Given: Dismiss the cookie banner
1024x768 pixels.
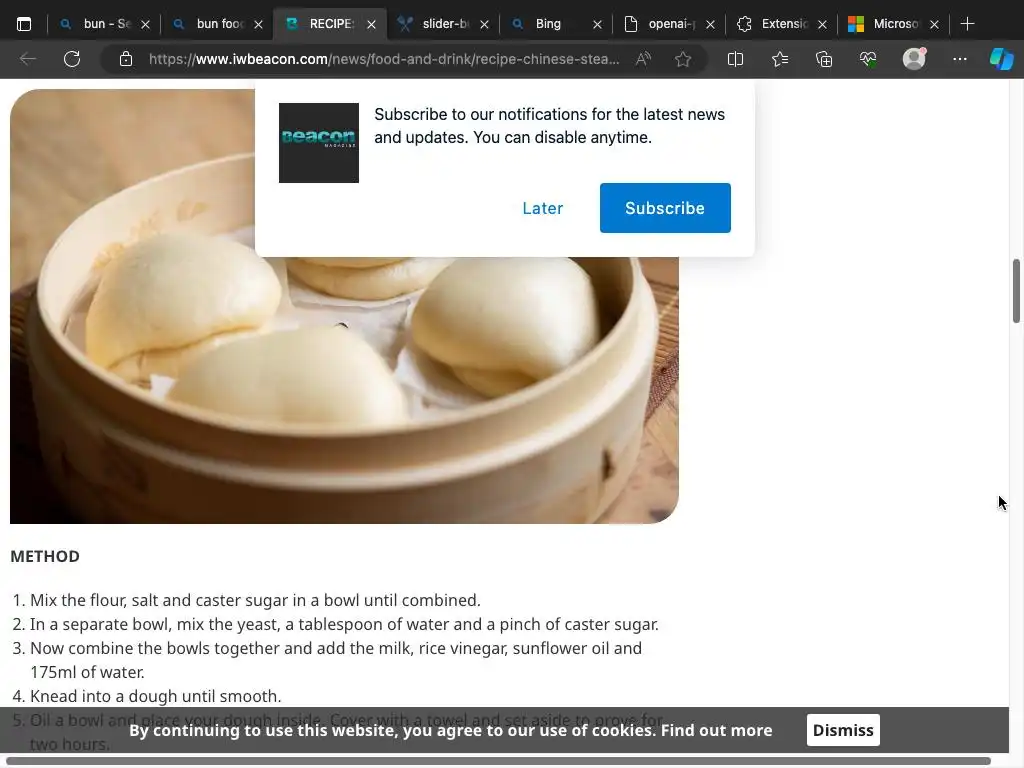Looking at the screenshot, I should click(843, 730).
